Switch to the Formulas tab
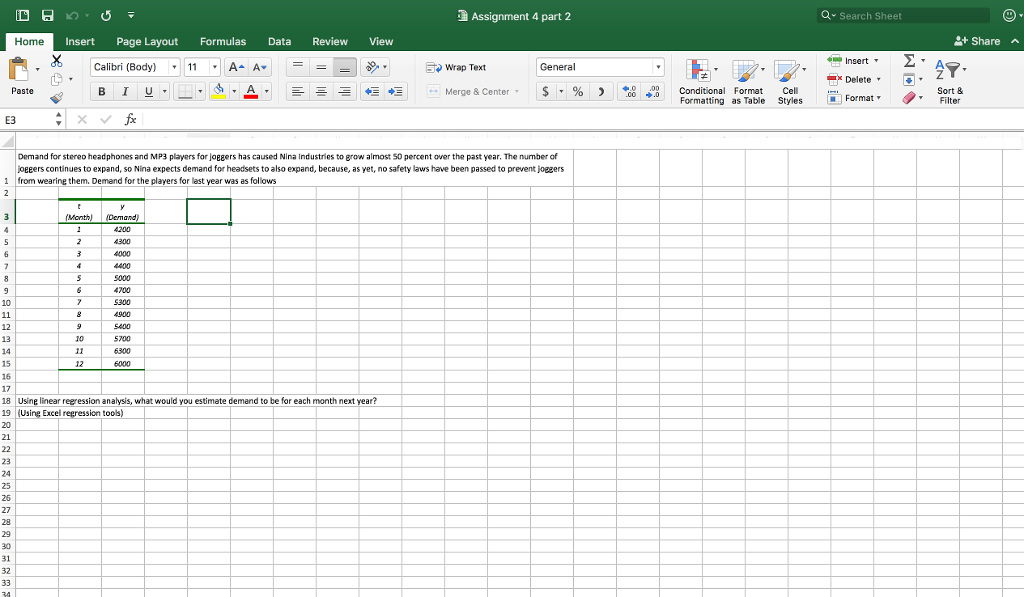Image resolution: width=1024 pixels, height=597 pixels. tap(223, 42)
